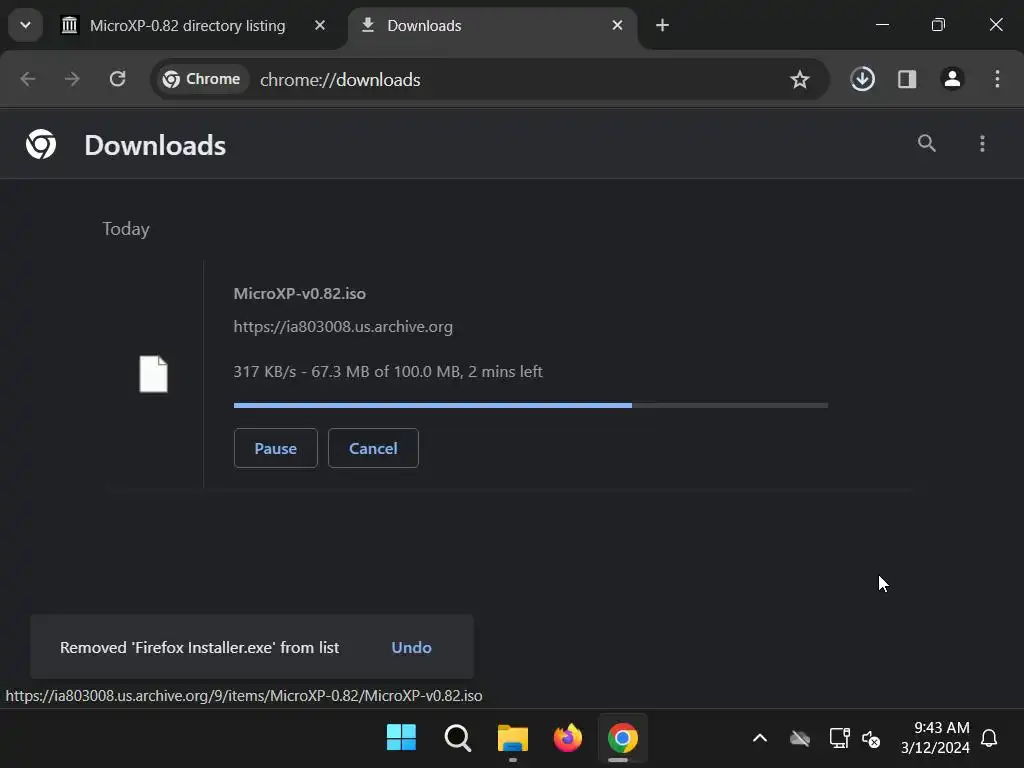Open File Explorer from taskbar

point(513,738)
